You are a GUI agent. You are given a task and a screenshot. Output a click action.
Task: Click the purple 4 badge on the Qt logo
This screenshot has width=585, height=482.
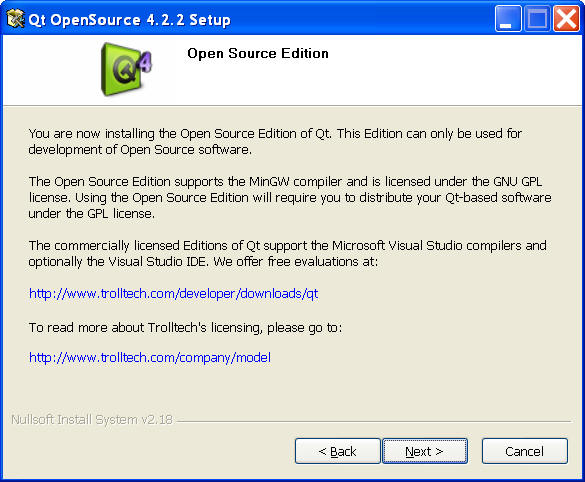[x=145, y=61]
